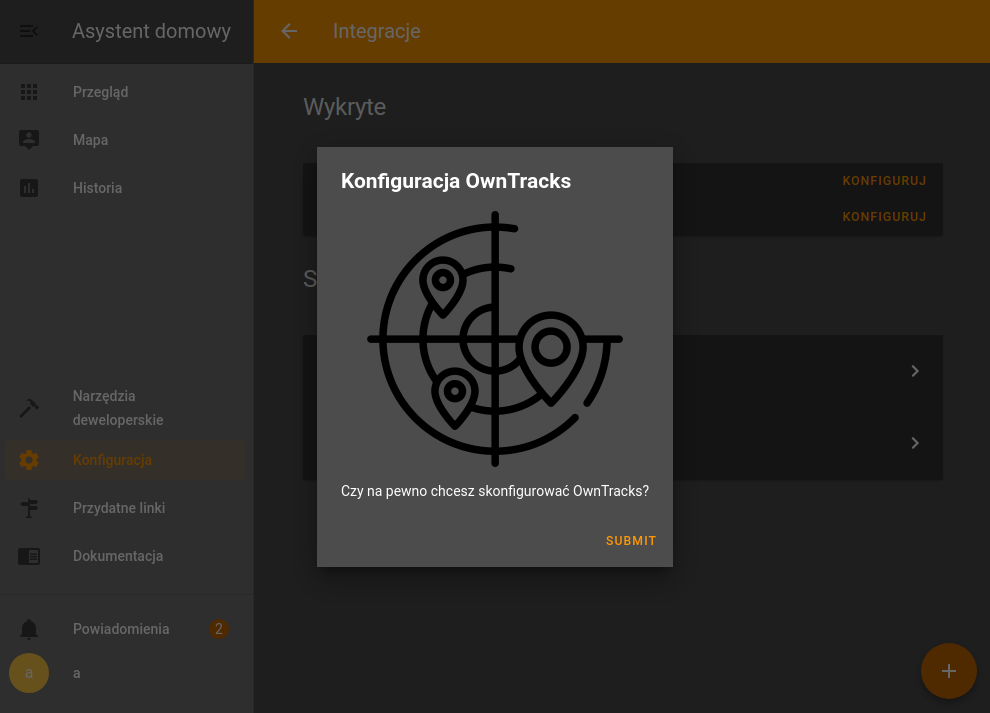Add integration with the plus button
The image size is (990, 713).
[948, 671]
